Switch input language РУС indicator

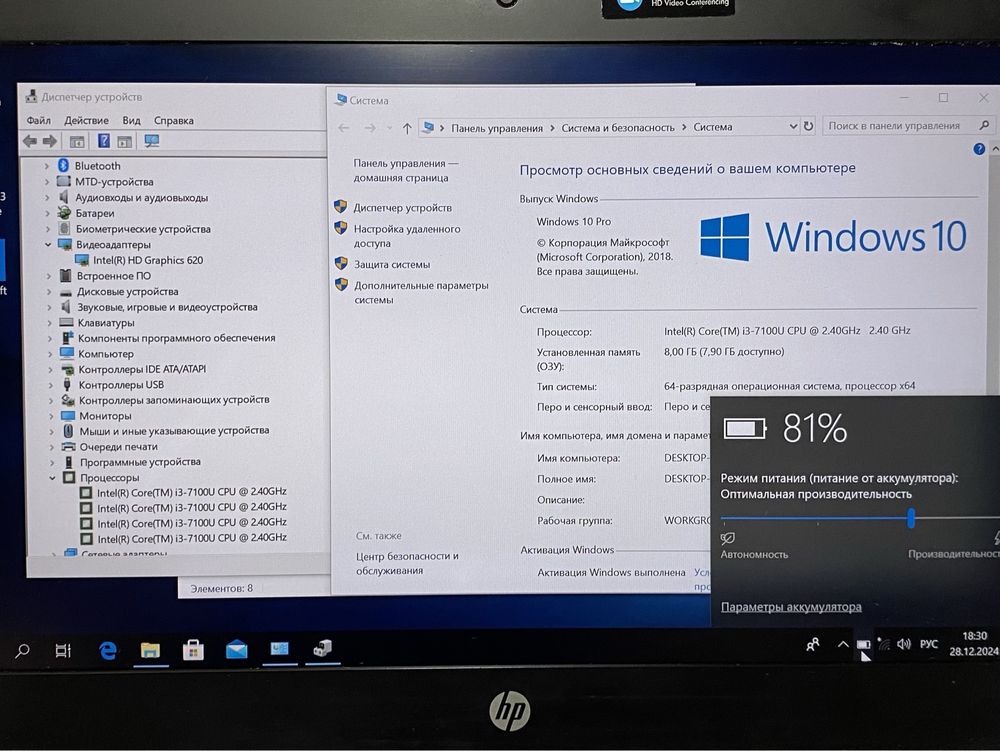click(929, 644)
